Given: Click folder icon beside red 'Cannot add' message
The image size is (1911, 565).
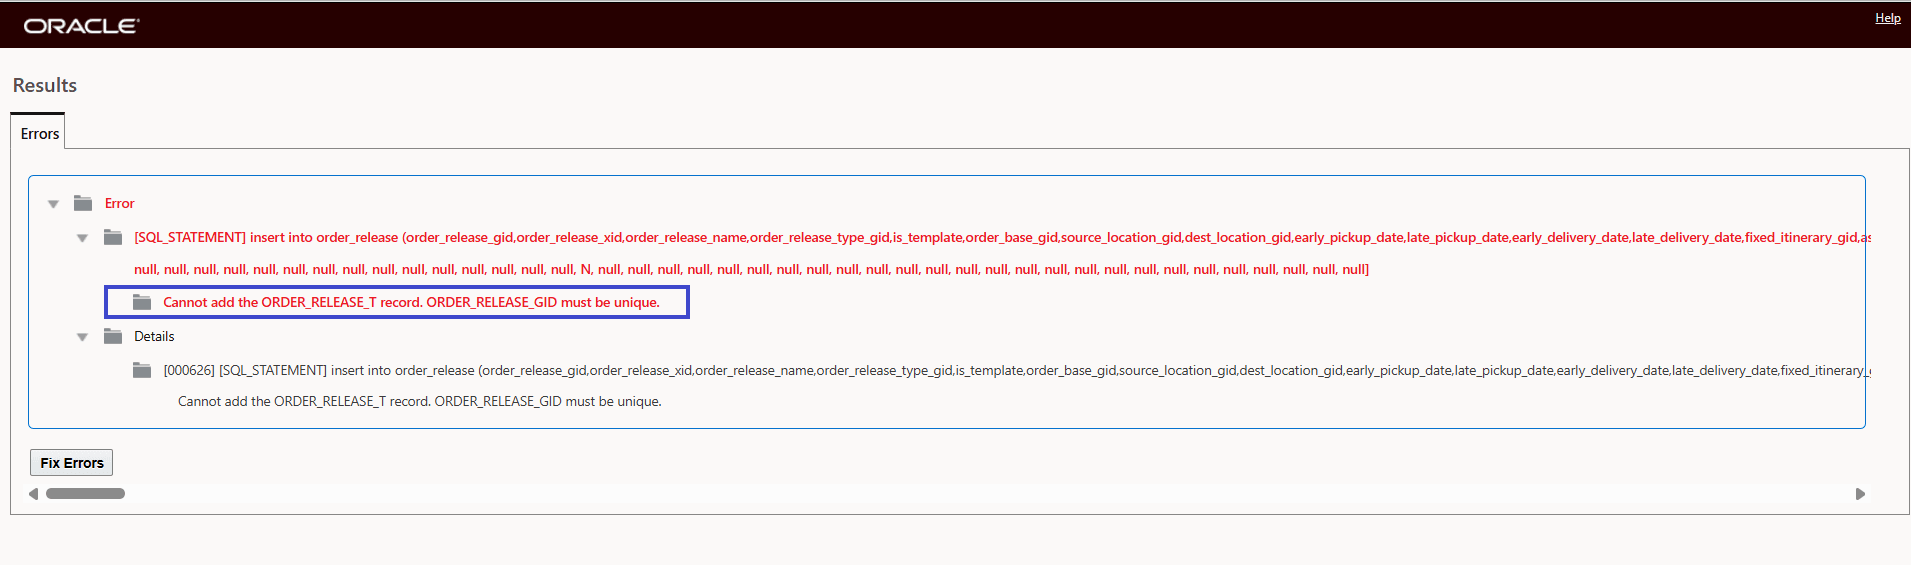Looking at the screenshot, I should pos(142,302).
